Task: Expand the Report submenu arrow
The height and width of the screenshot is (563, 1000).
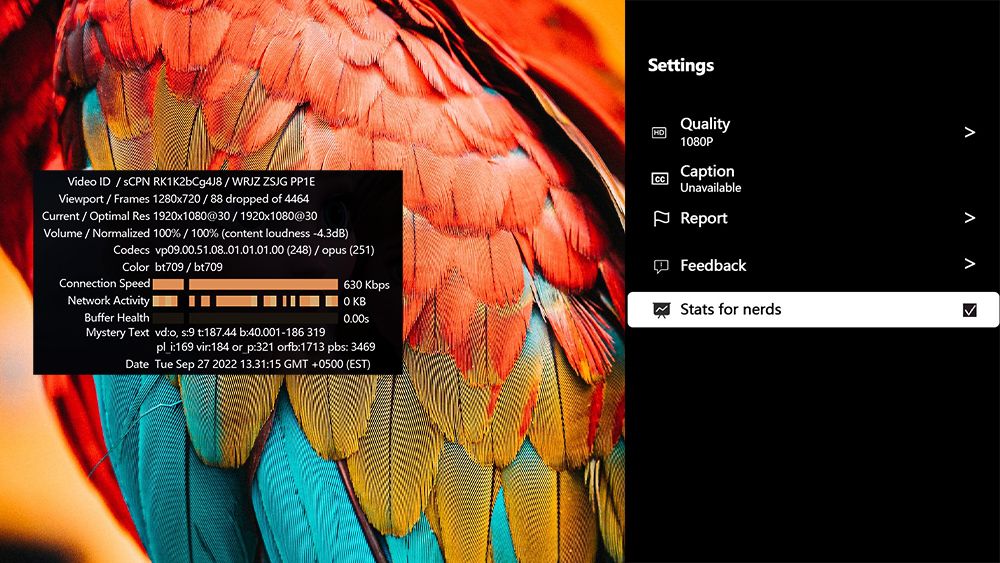Action: pos(969,218)
